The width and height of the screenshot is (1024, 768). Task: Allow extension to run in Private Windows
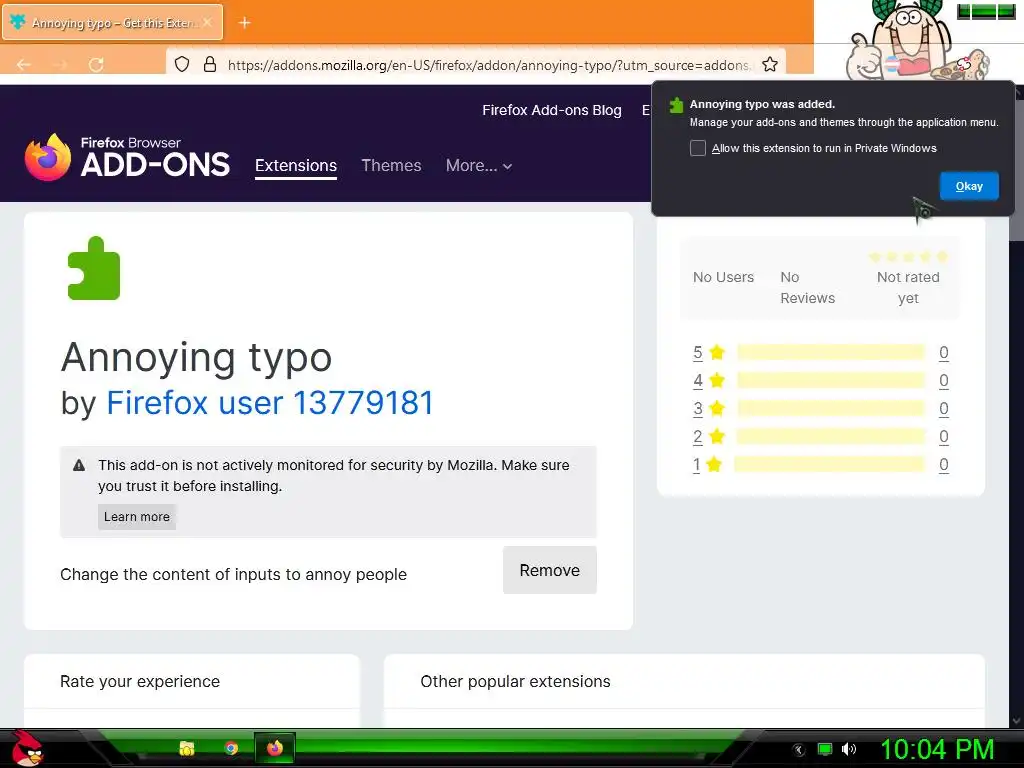pyautogui.click(x=697, y=148)
